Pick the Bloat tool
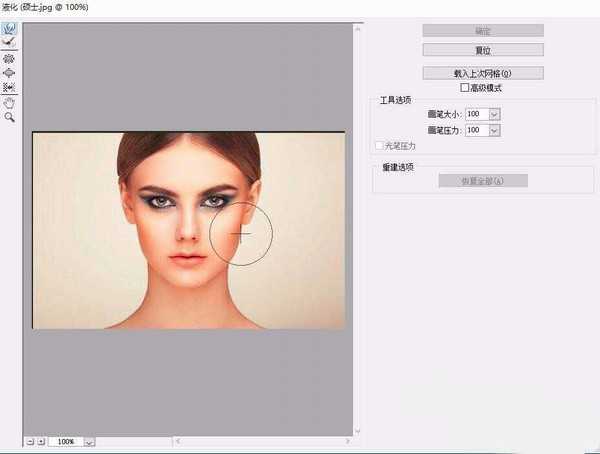 pyautogui.click(x=10, y=73)
